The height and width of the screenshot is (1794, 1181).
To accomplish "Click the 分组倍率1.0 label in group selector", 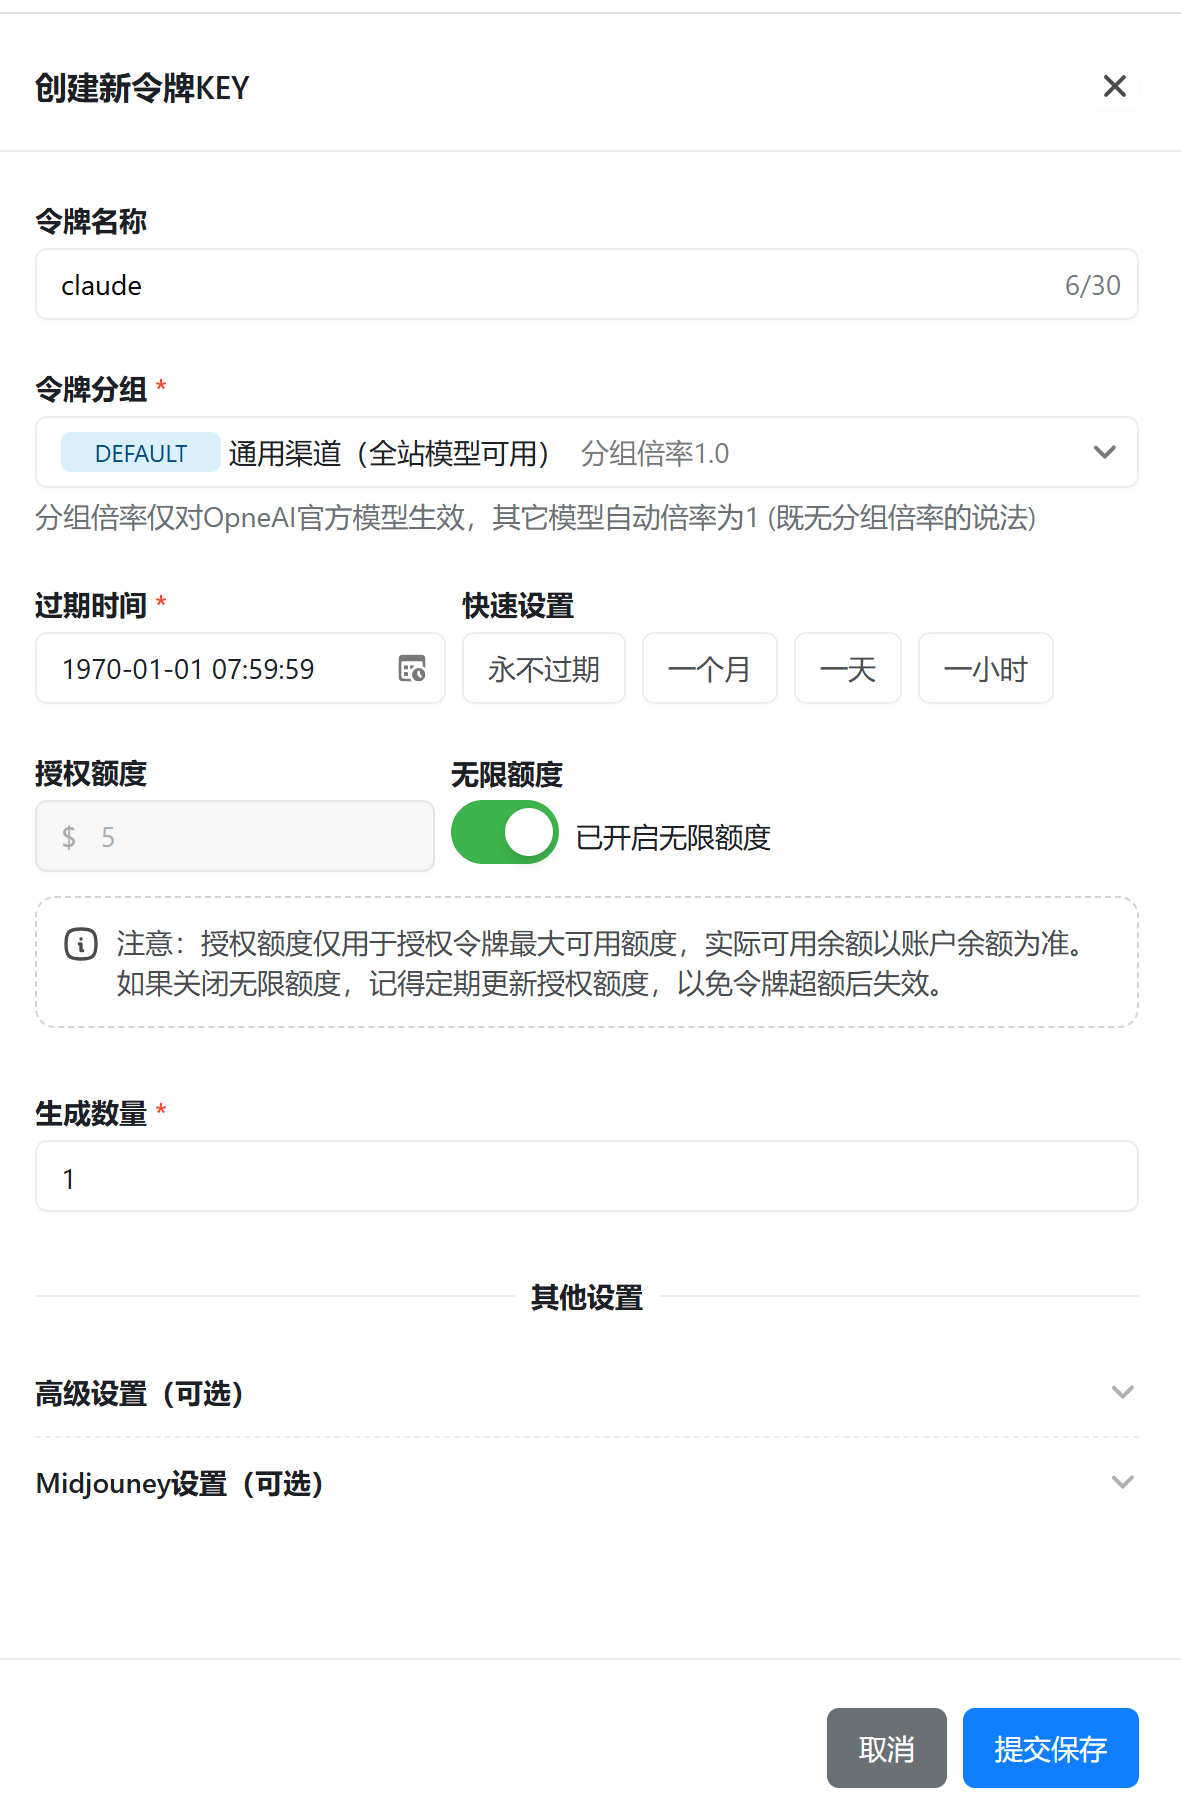I will tap(654, 452).
